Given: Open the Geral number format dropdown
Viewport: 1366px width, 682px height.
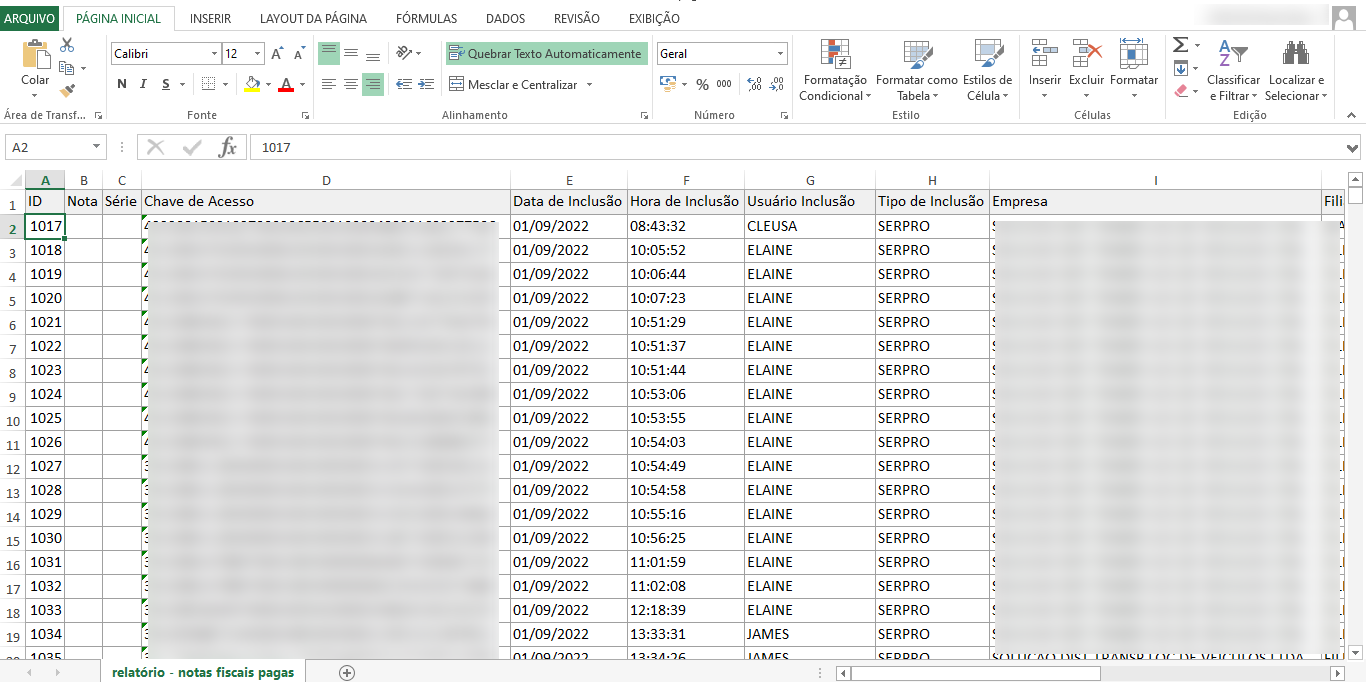Looking at the screenshot, I should tap(781, 54).
